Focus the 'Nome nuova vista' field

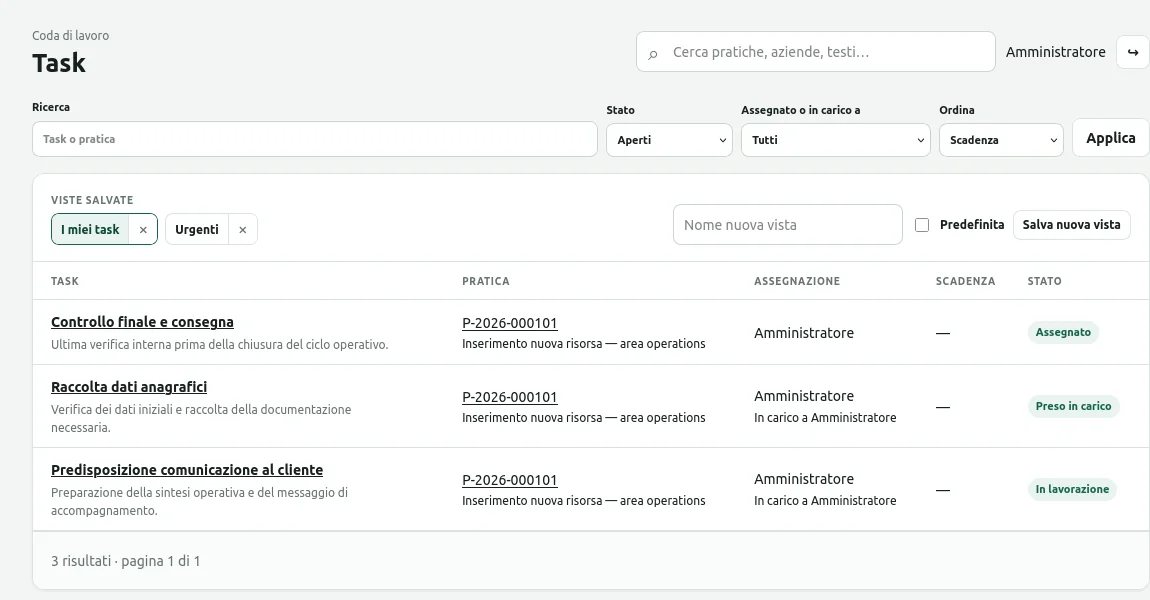788,224
